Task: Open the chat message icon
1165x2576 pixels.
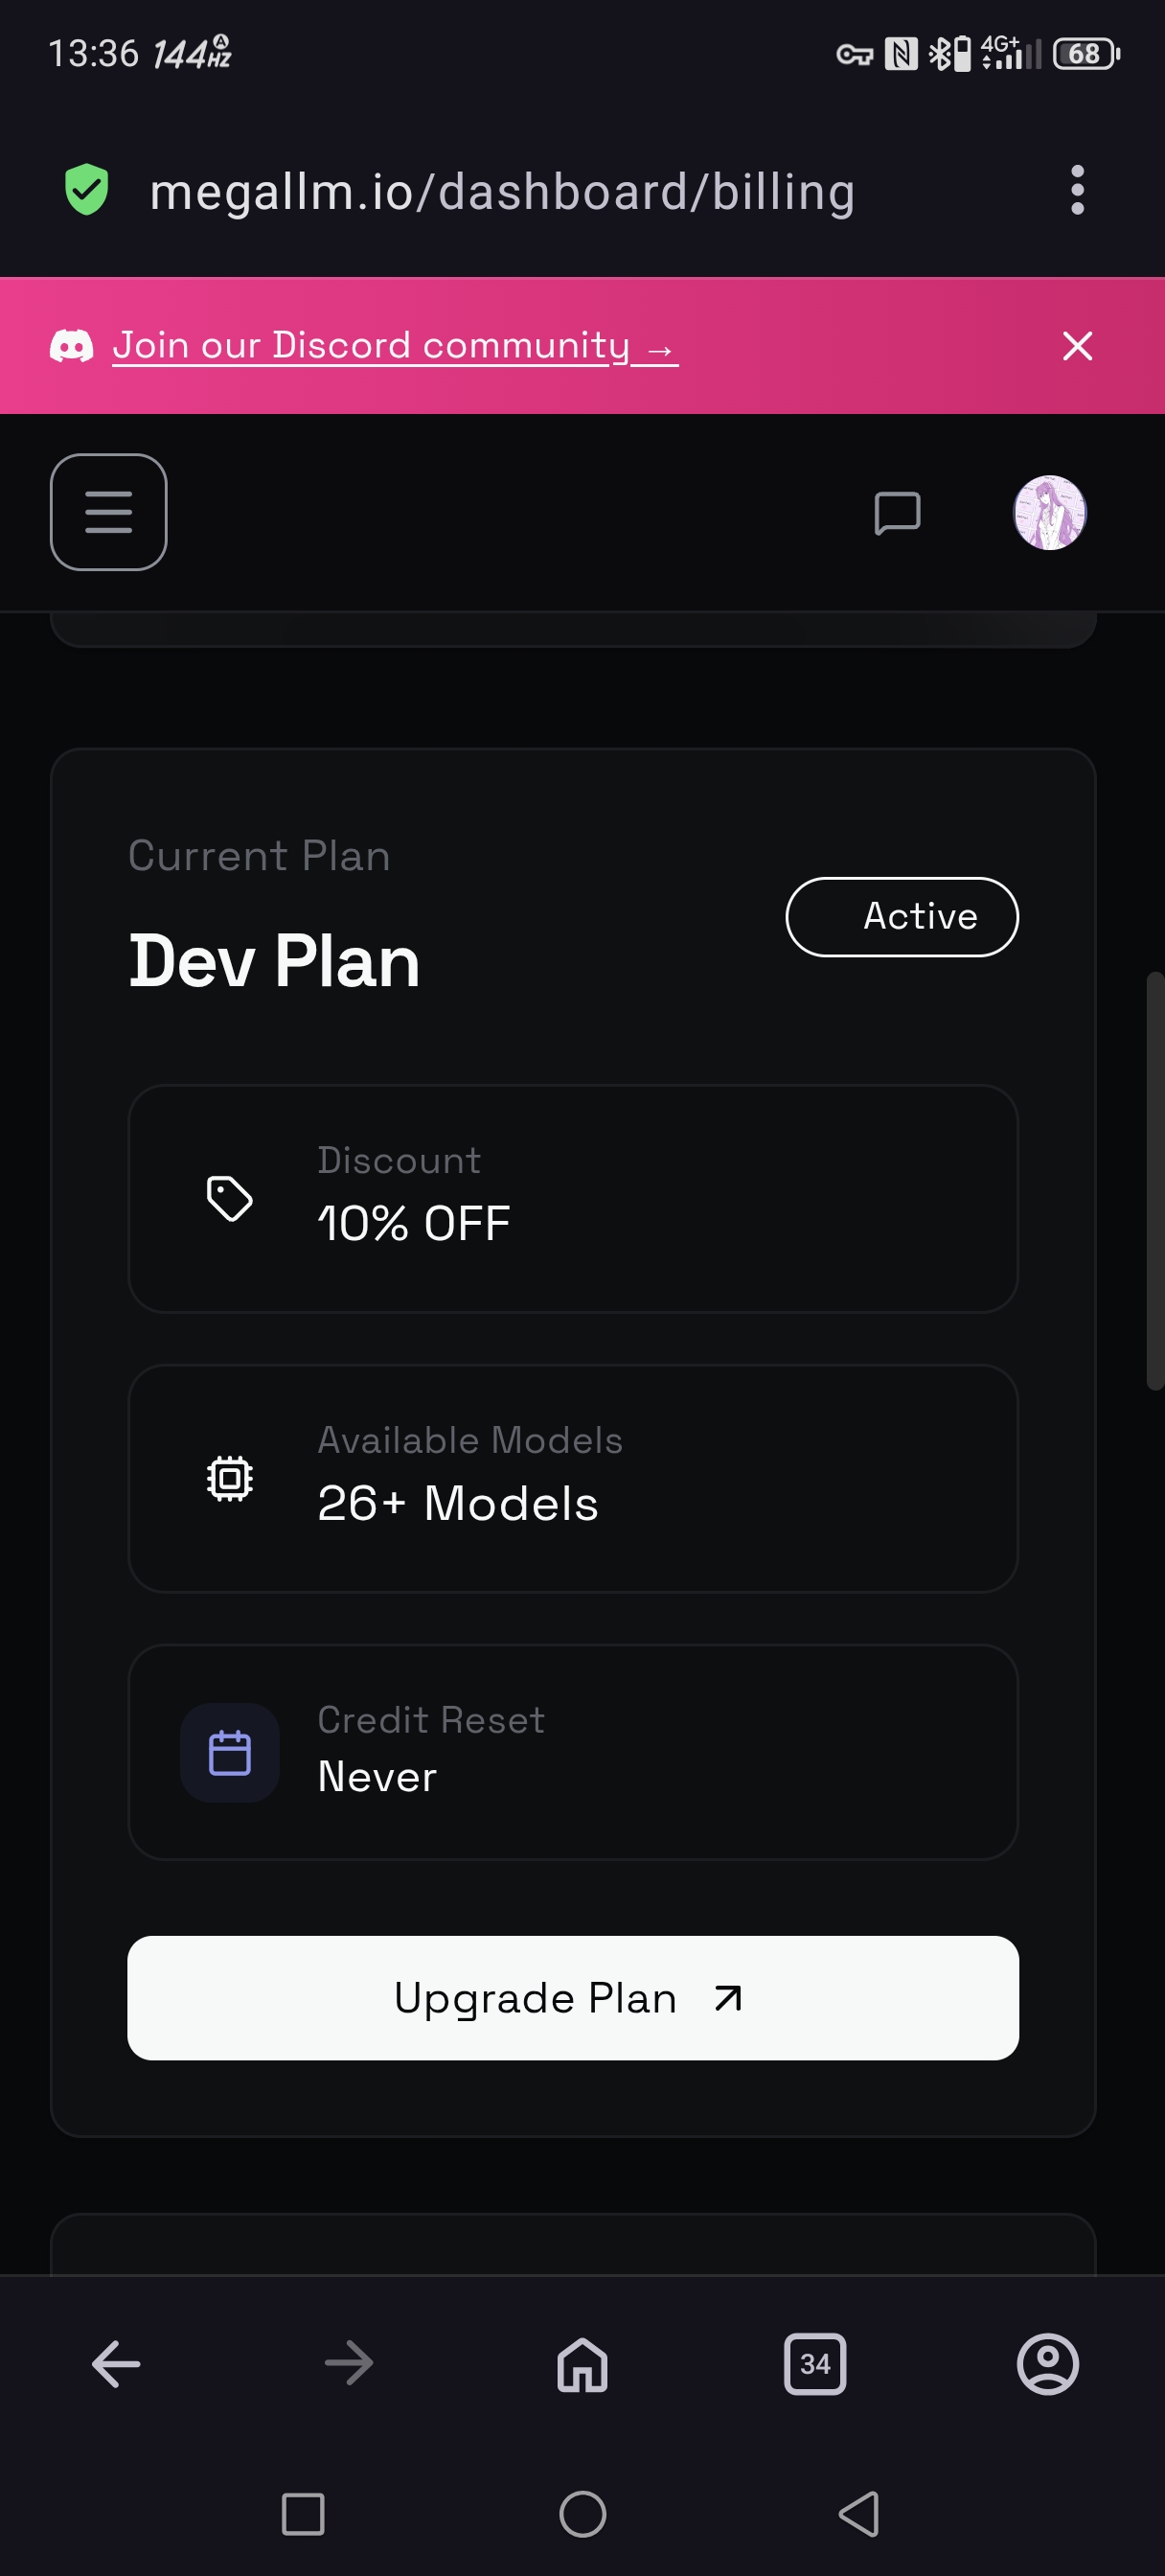Action: tap(896, 513)
